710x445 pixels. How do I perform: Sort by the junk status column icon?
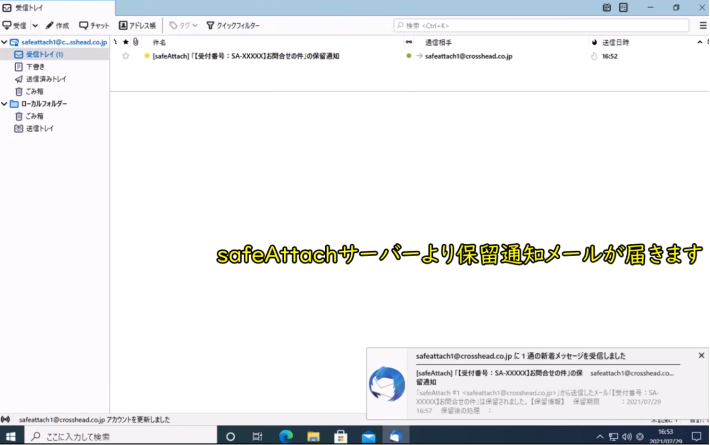click(x=594, y=42)
